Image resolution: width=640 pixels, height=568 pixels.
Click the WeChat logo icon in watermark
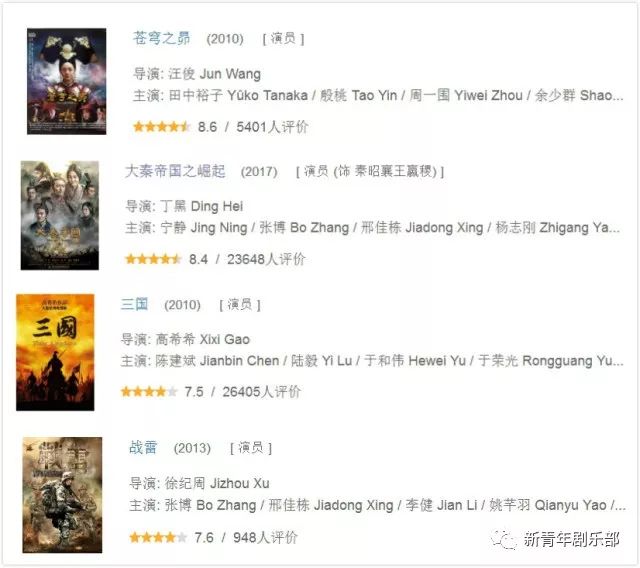[x=504, y=539]
